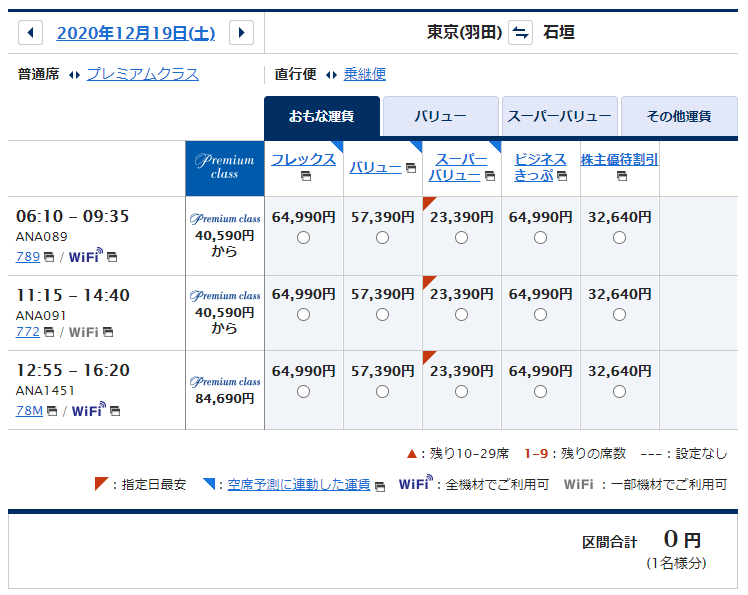Click Premium class logo in header
Image resolution: width=748 pixels, height=595 pixels.
click(225, 167)
